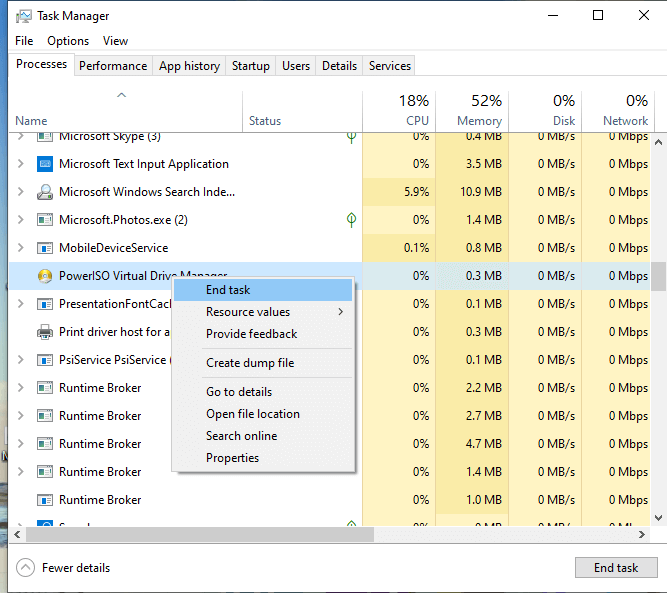Click the horizontal scrollbar right arrow
Image resolution: width=667 pixels, height=593 pixels.
click(x=642, y=534)
